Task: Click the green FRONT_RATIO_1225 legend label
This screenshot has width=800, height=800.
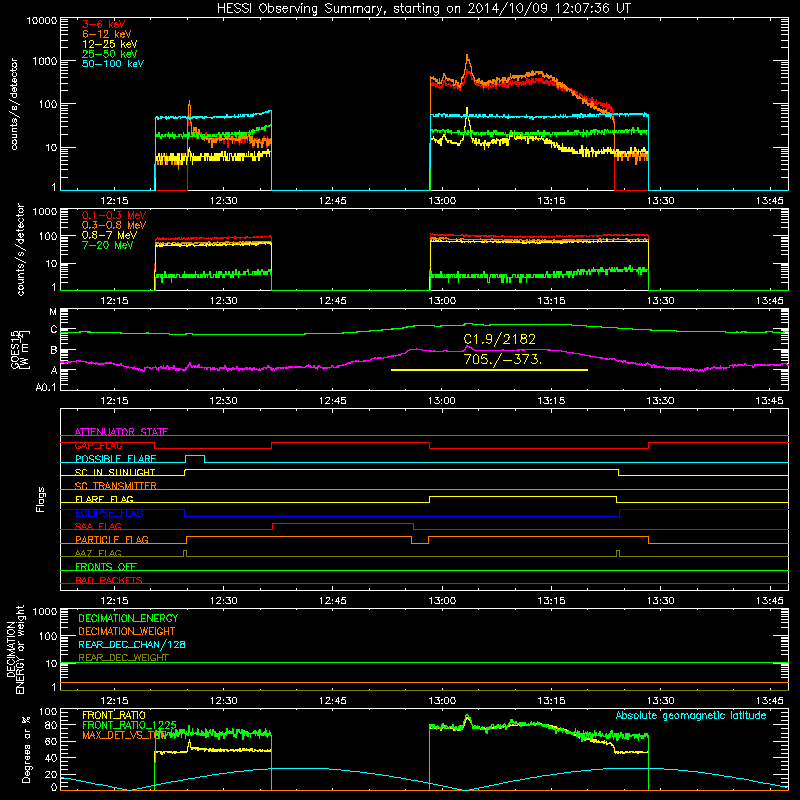Action: tap(129, 725)
